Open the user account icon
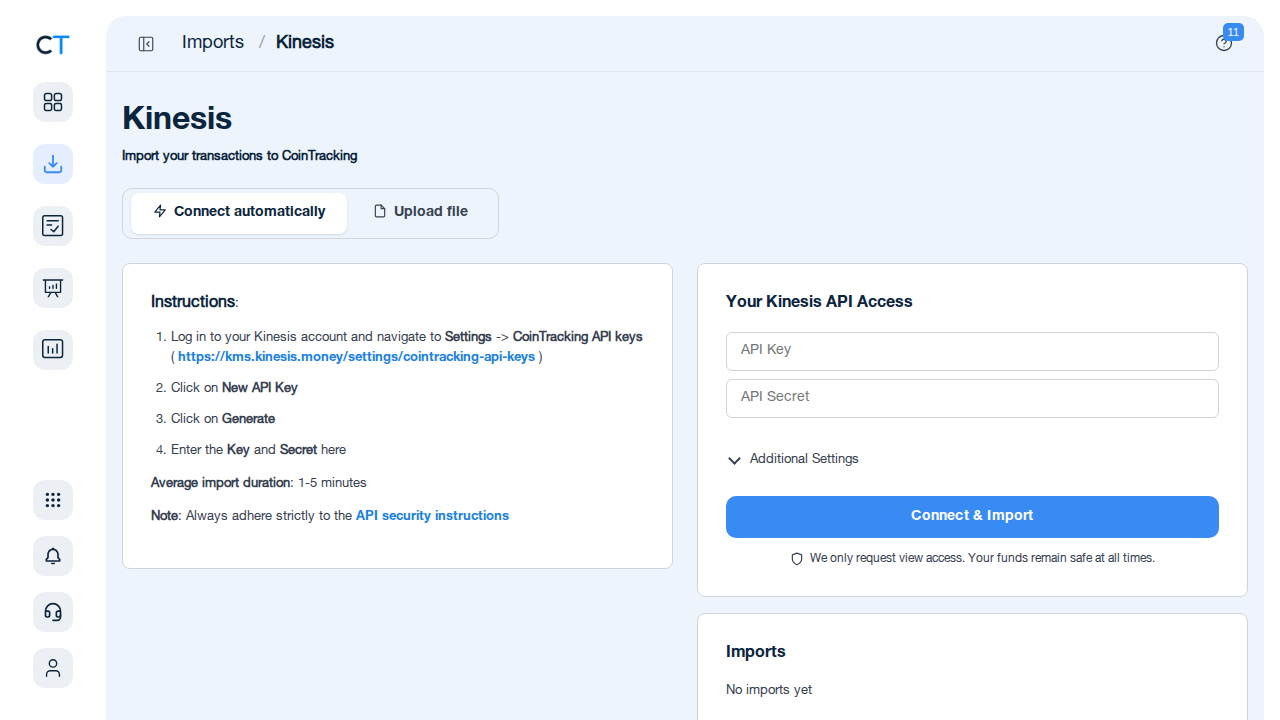Image resolution: width=1280 pixels, height=720 pixels. (53, 668)
